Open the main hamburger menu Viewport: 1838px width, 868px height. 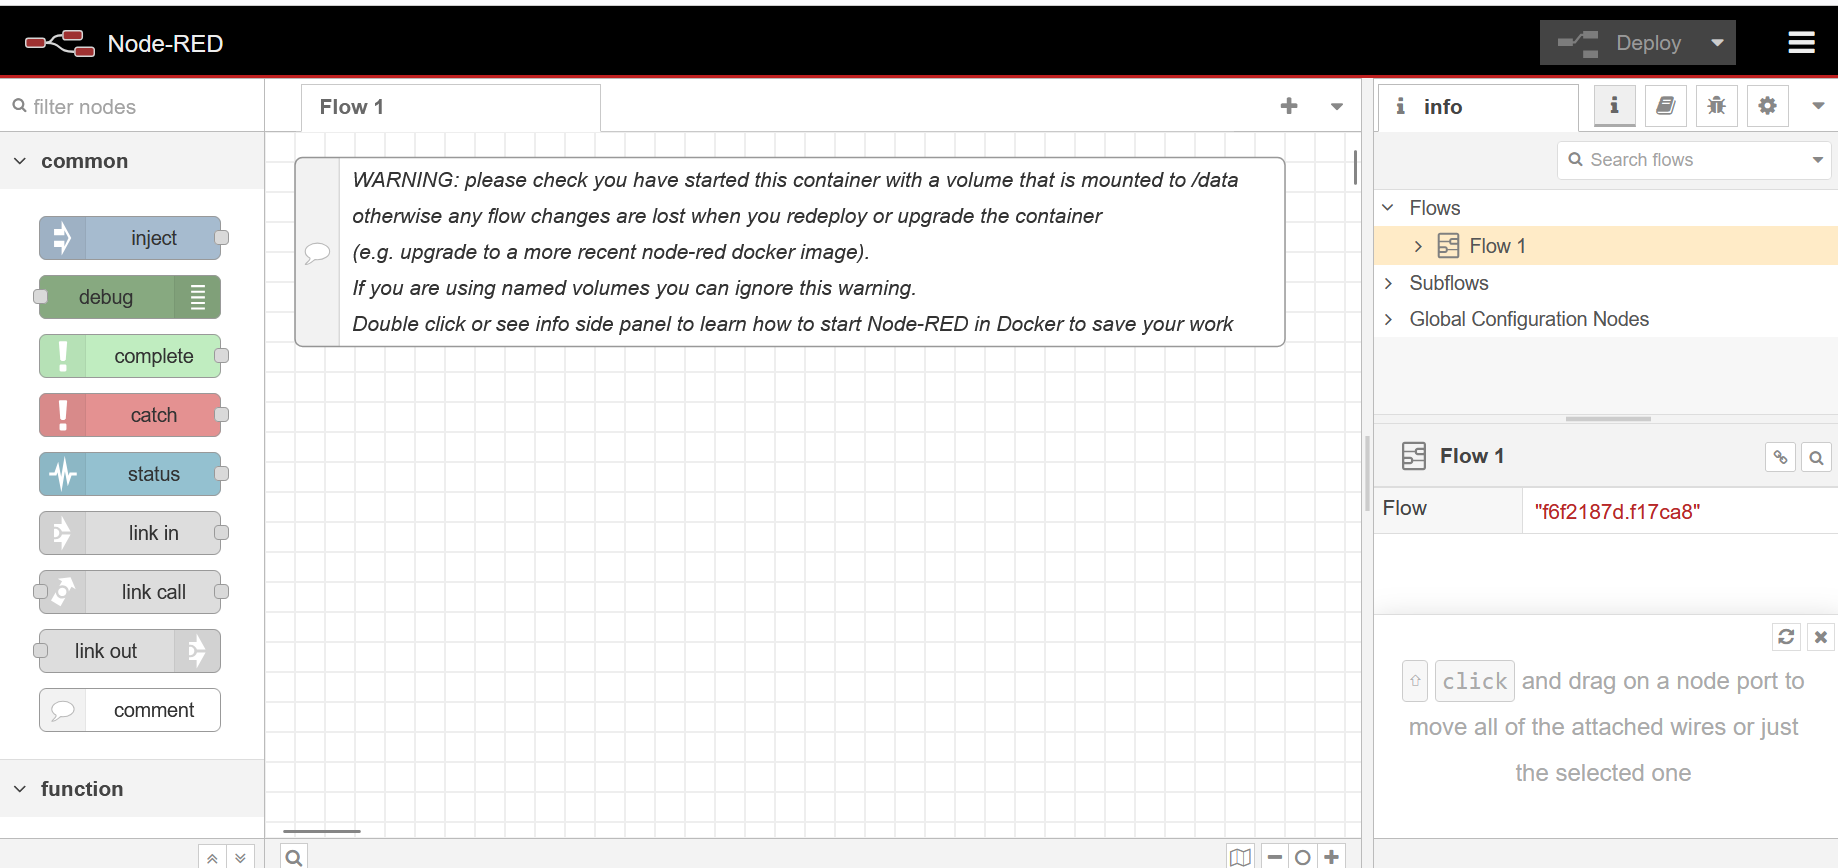pos(1801,42)
